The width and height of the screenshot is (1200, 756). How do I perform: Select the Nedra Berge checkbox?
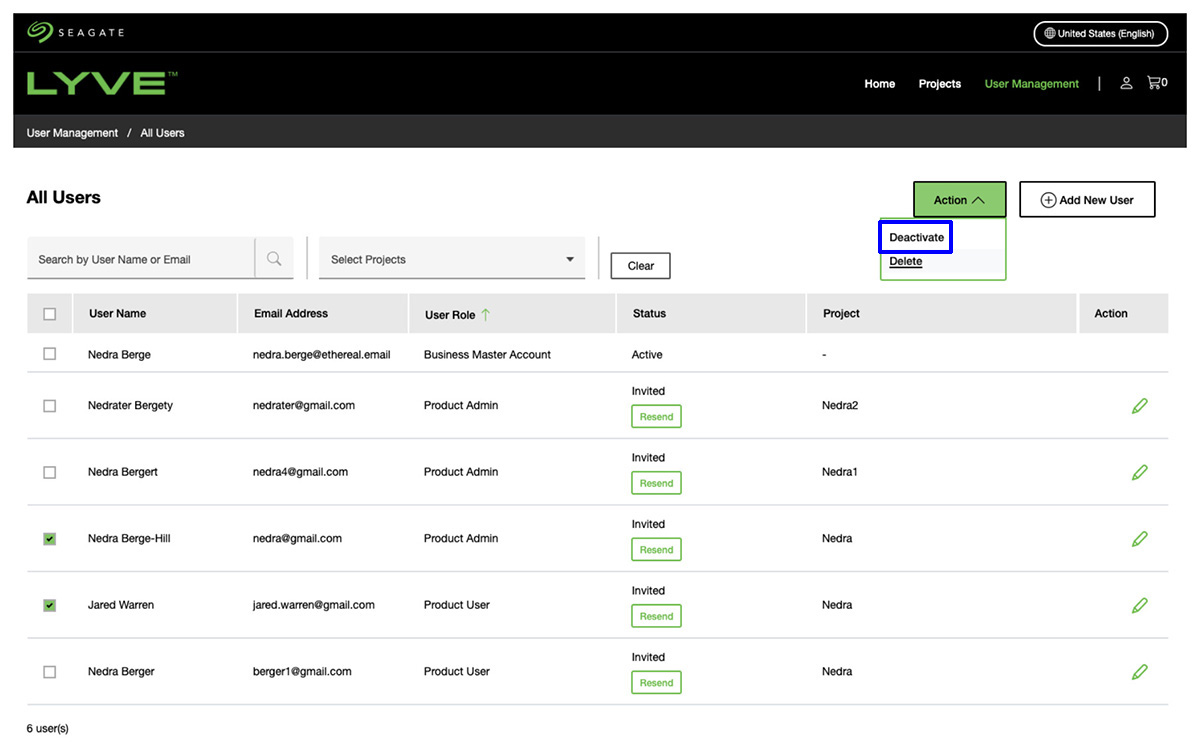click(50, 354)
